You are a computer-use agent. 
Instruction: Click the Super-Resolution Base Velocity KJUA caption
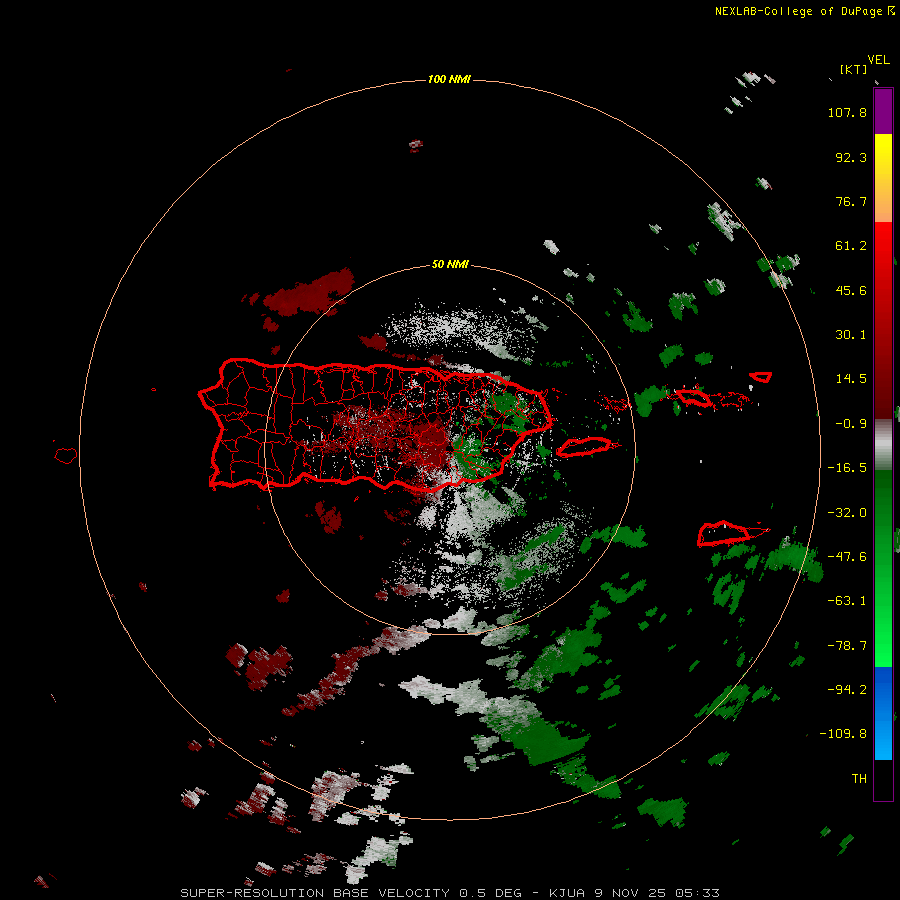[x=450, y=893]
